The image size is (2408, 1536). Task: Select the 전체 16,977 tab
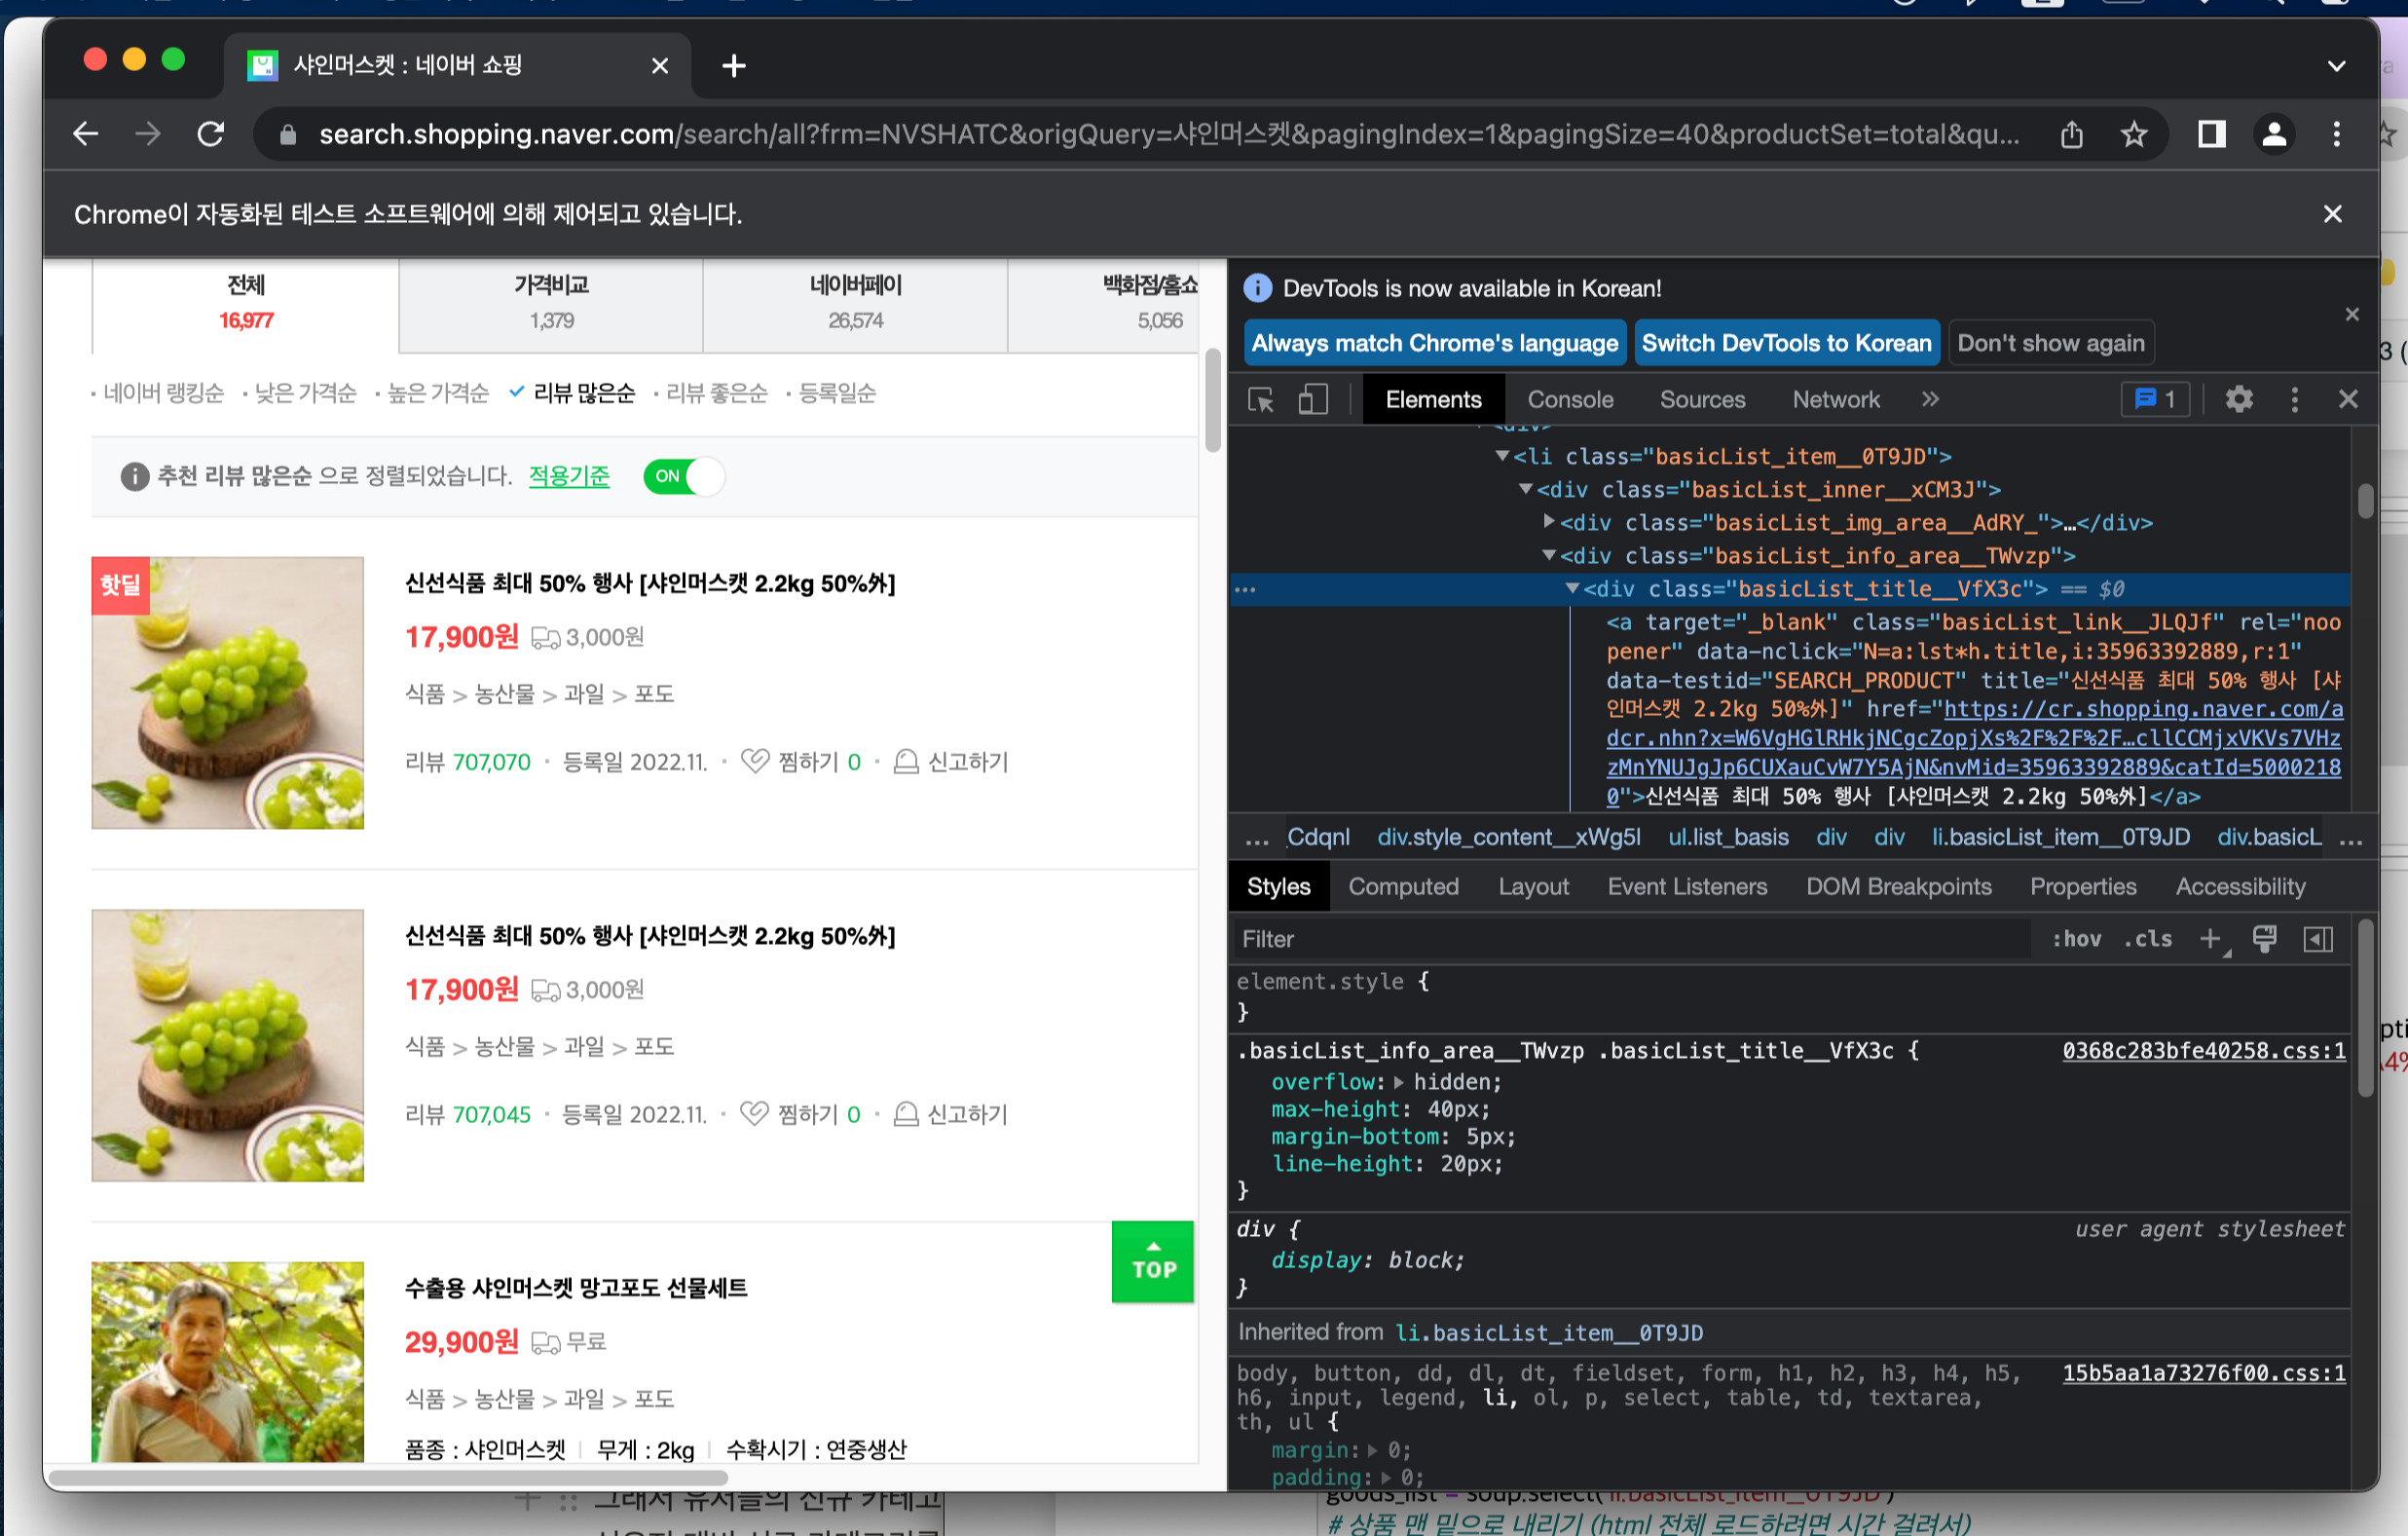[246, 303]
